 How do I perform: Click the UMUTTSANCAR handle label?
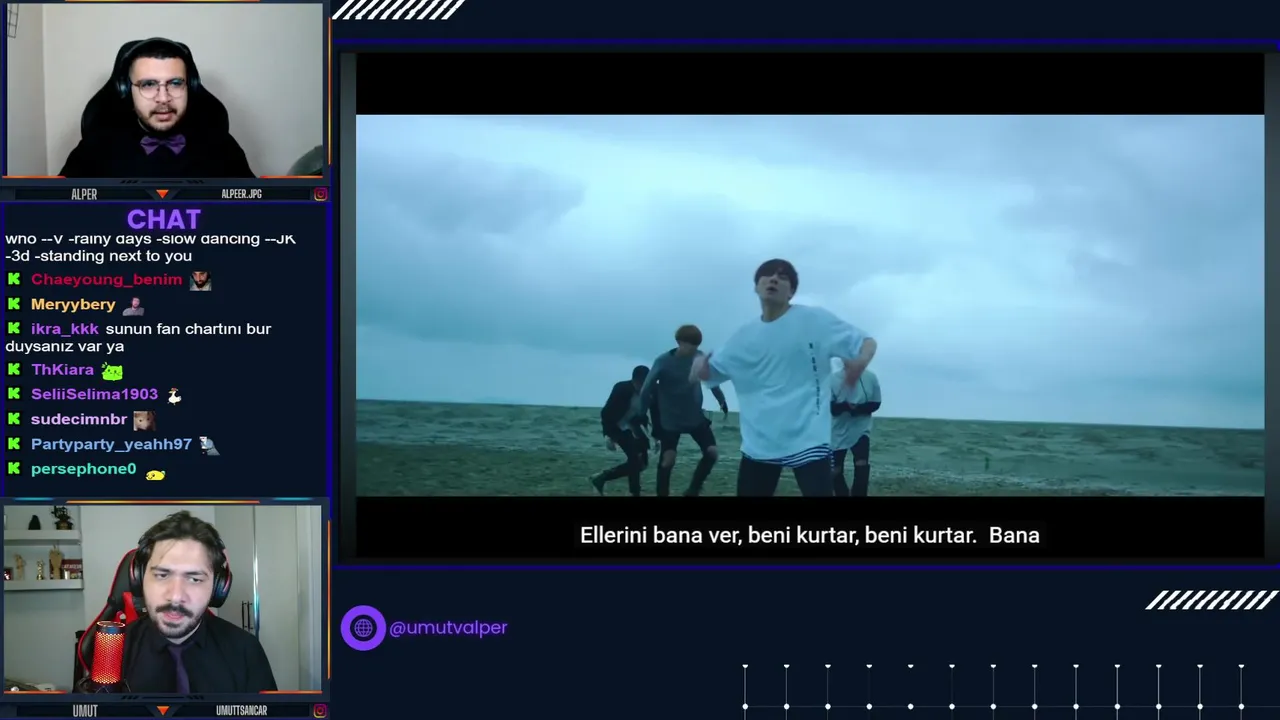click(241, 710)
